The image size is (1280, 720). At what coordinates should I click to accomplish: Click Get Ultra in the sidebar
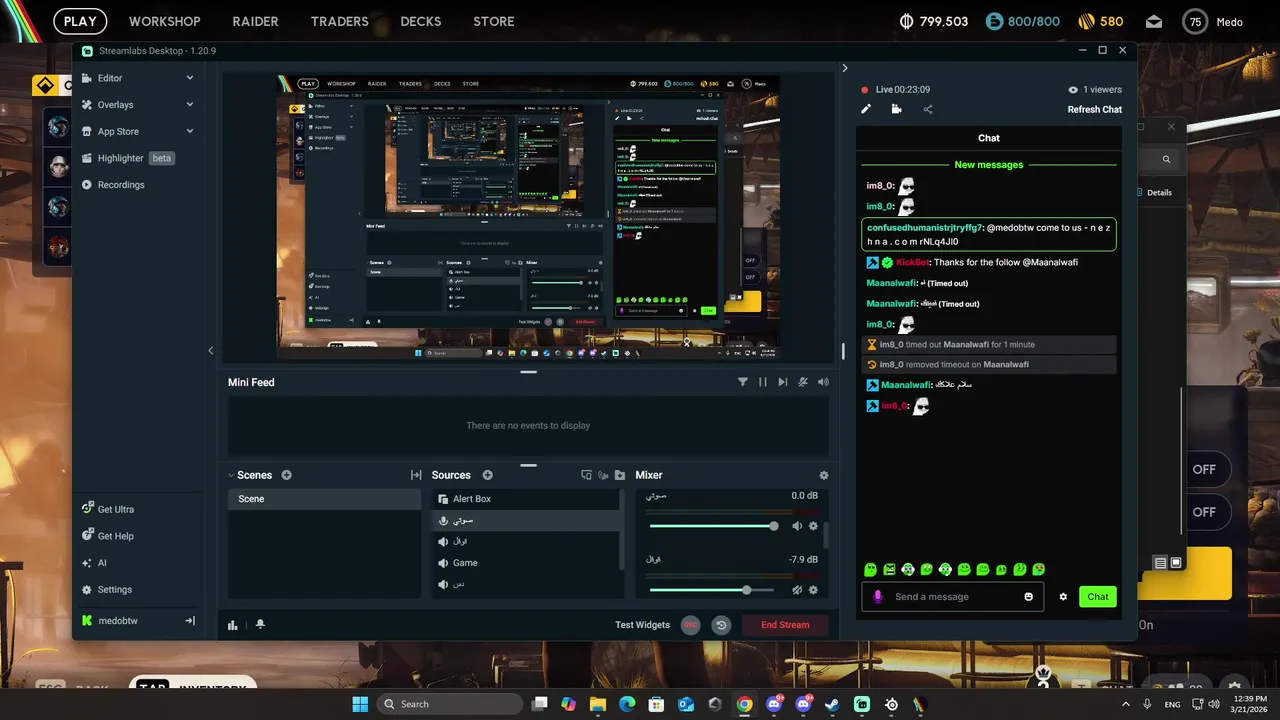point(115,509)
